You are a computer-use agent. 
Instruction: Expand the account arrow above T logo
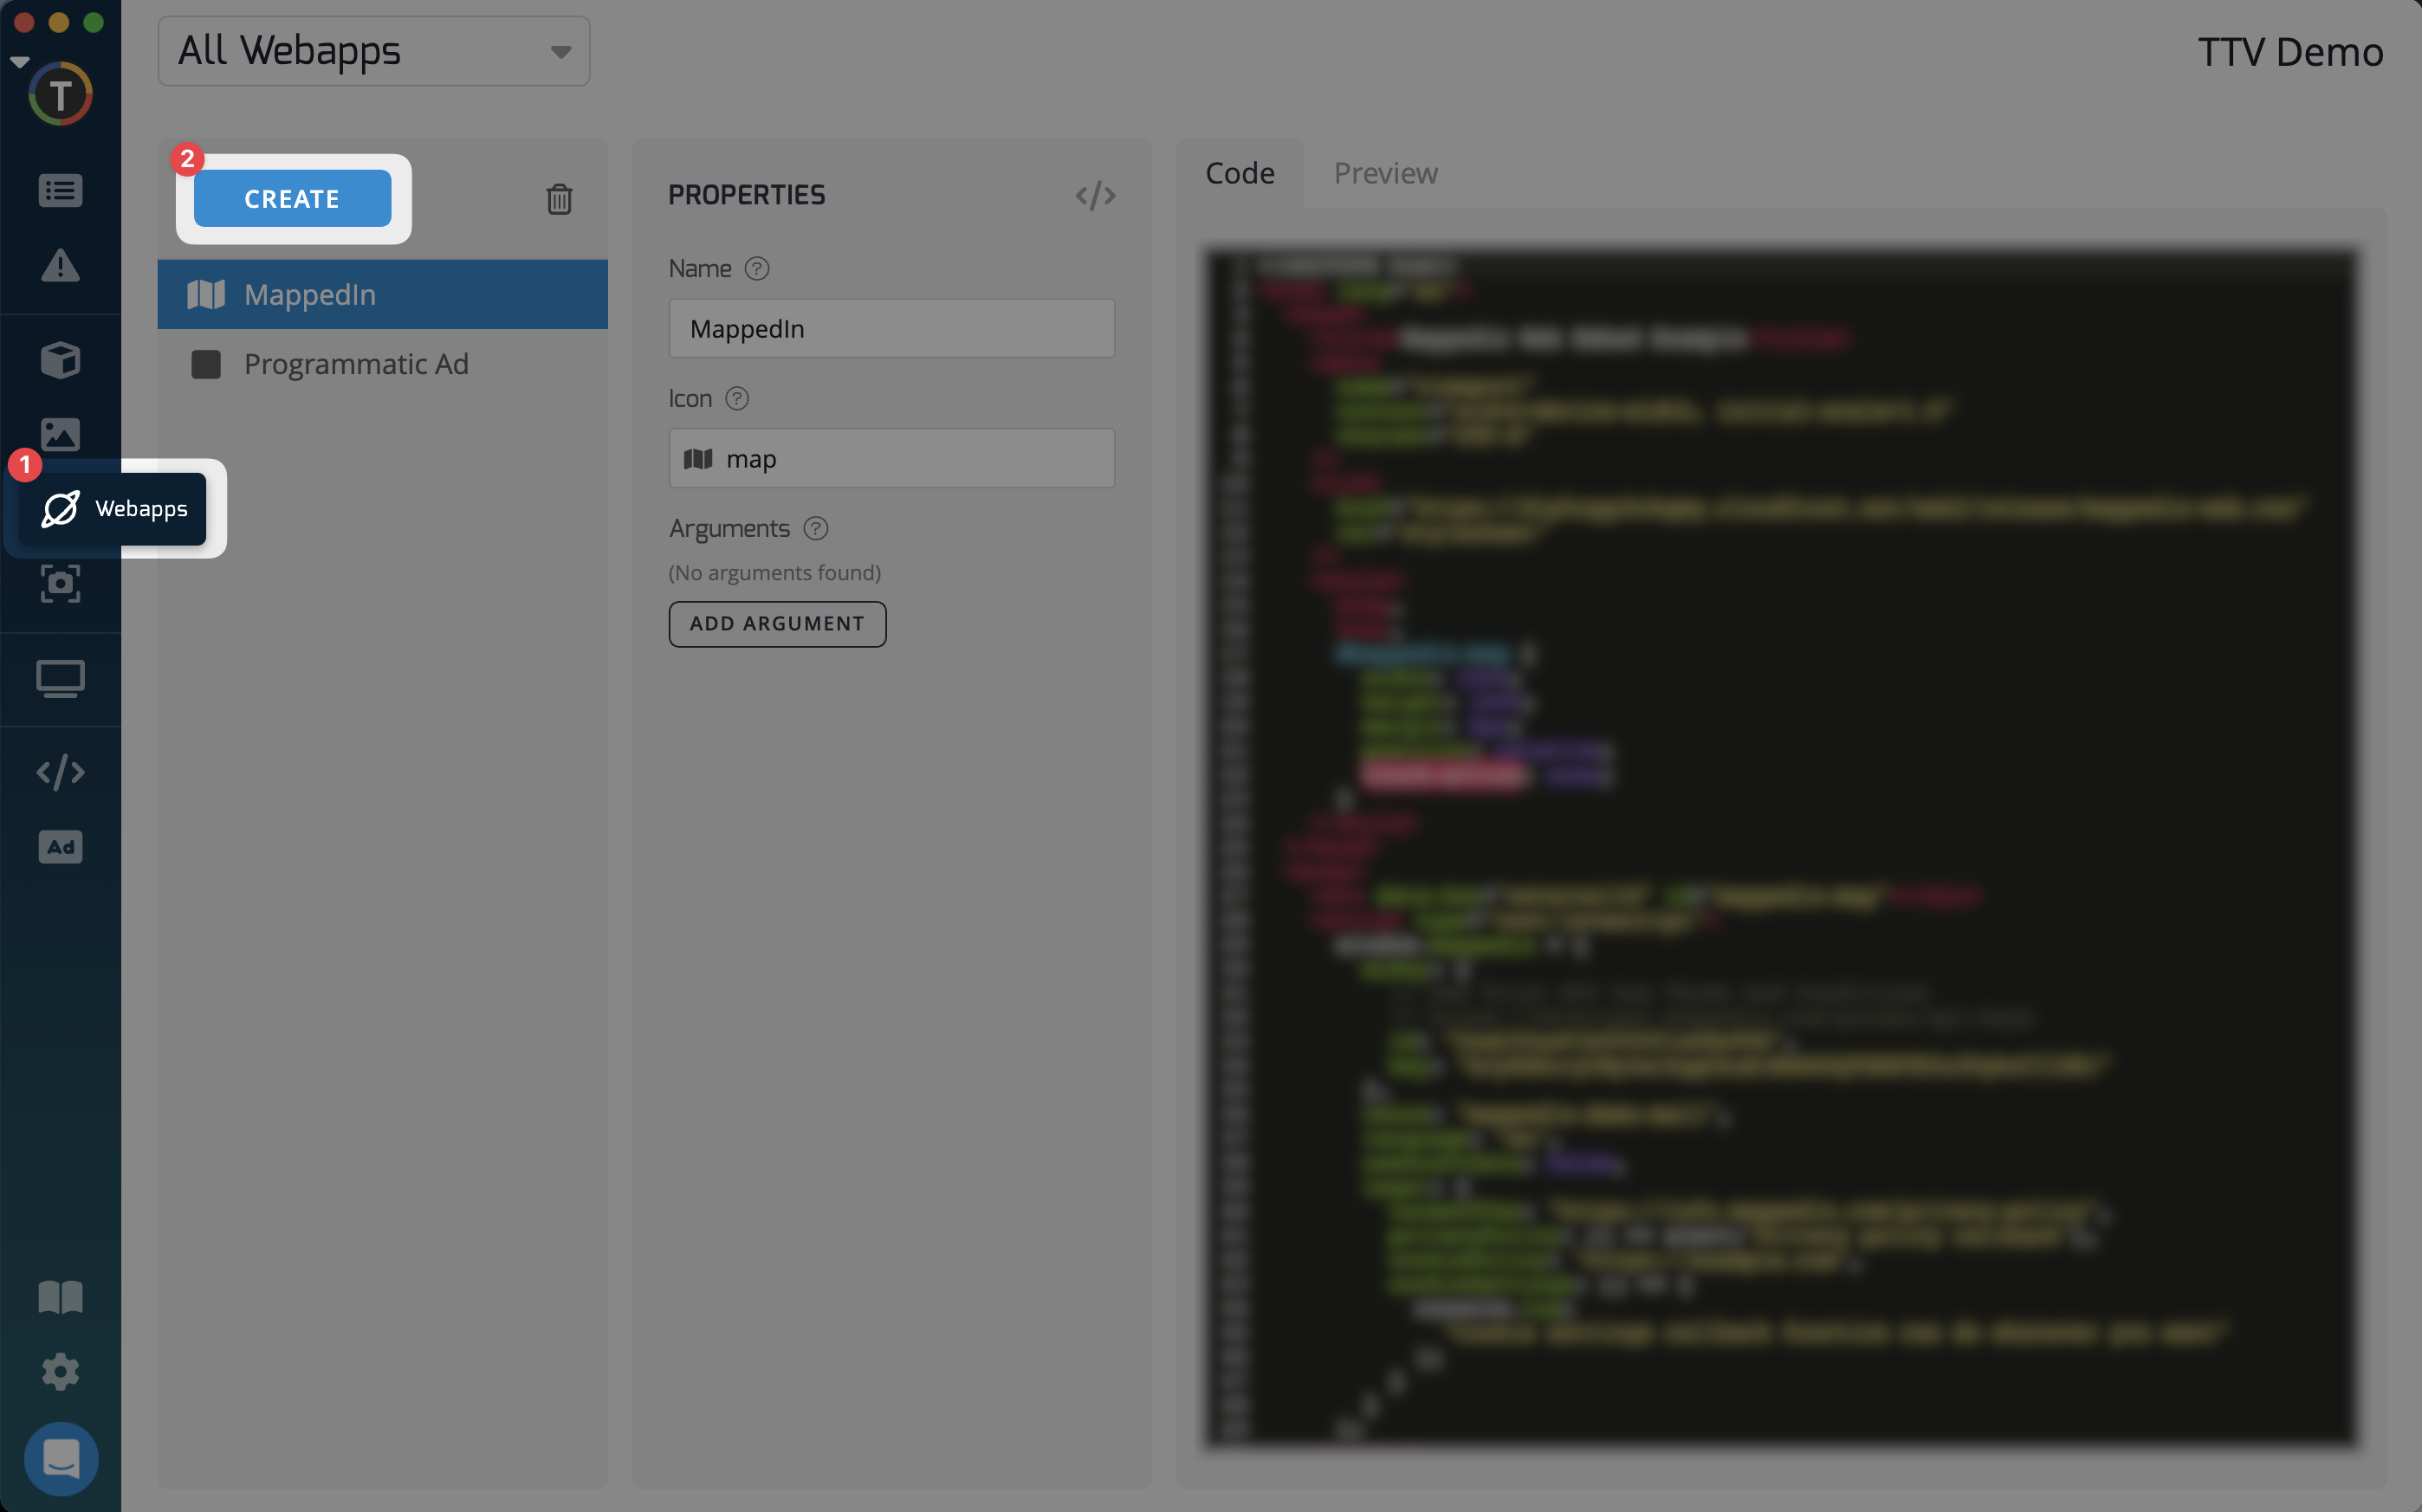(20, 62)
